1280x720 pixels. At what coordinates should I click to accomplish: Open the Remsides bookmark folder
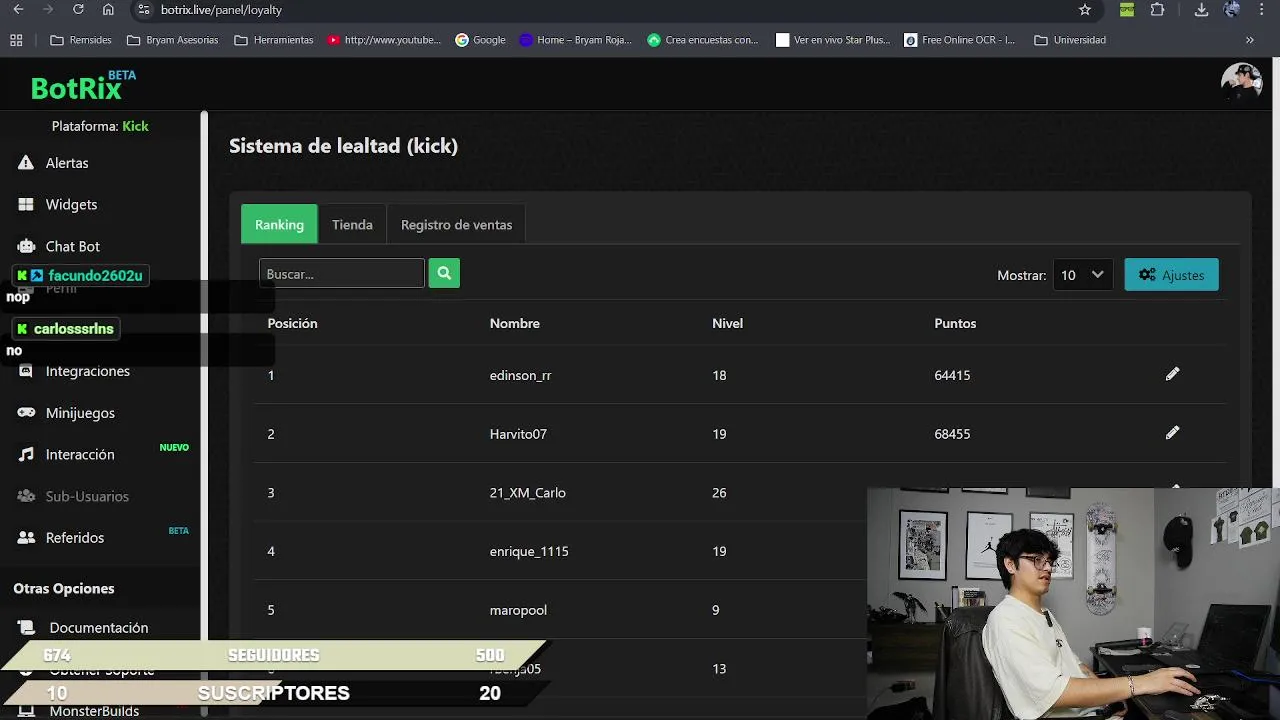[x=81, y=40]
